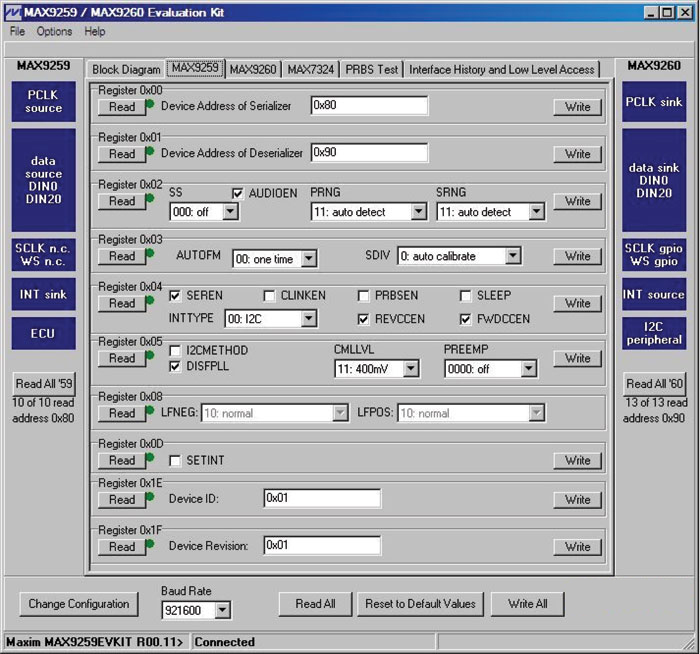Click the PCLK source block
This screenshot has width=700, height=654.
43,101
